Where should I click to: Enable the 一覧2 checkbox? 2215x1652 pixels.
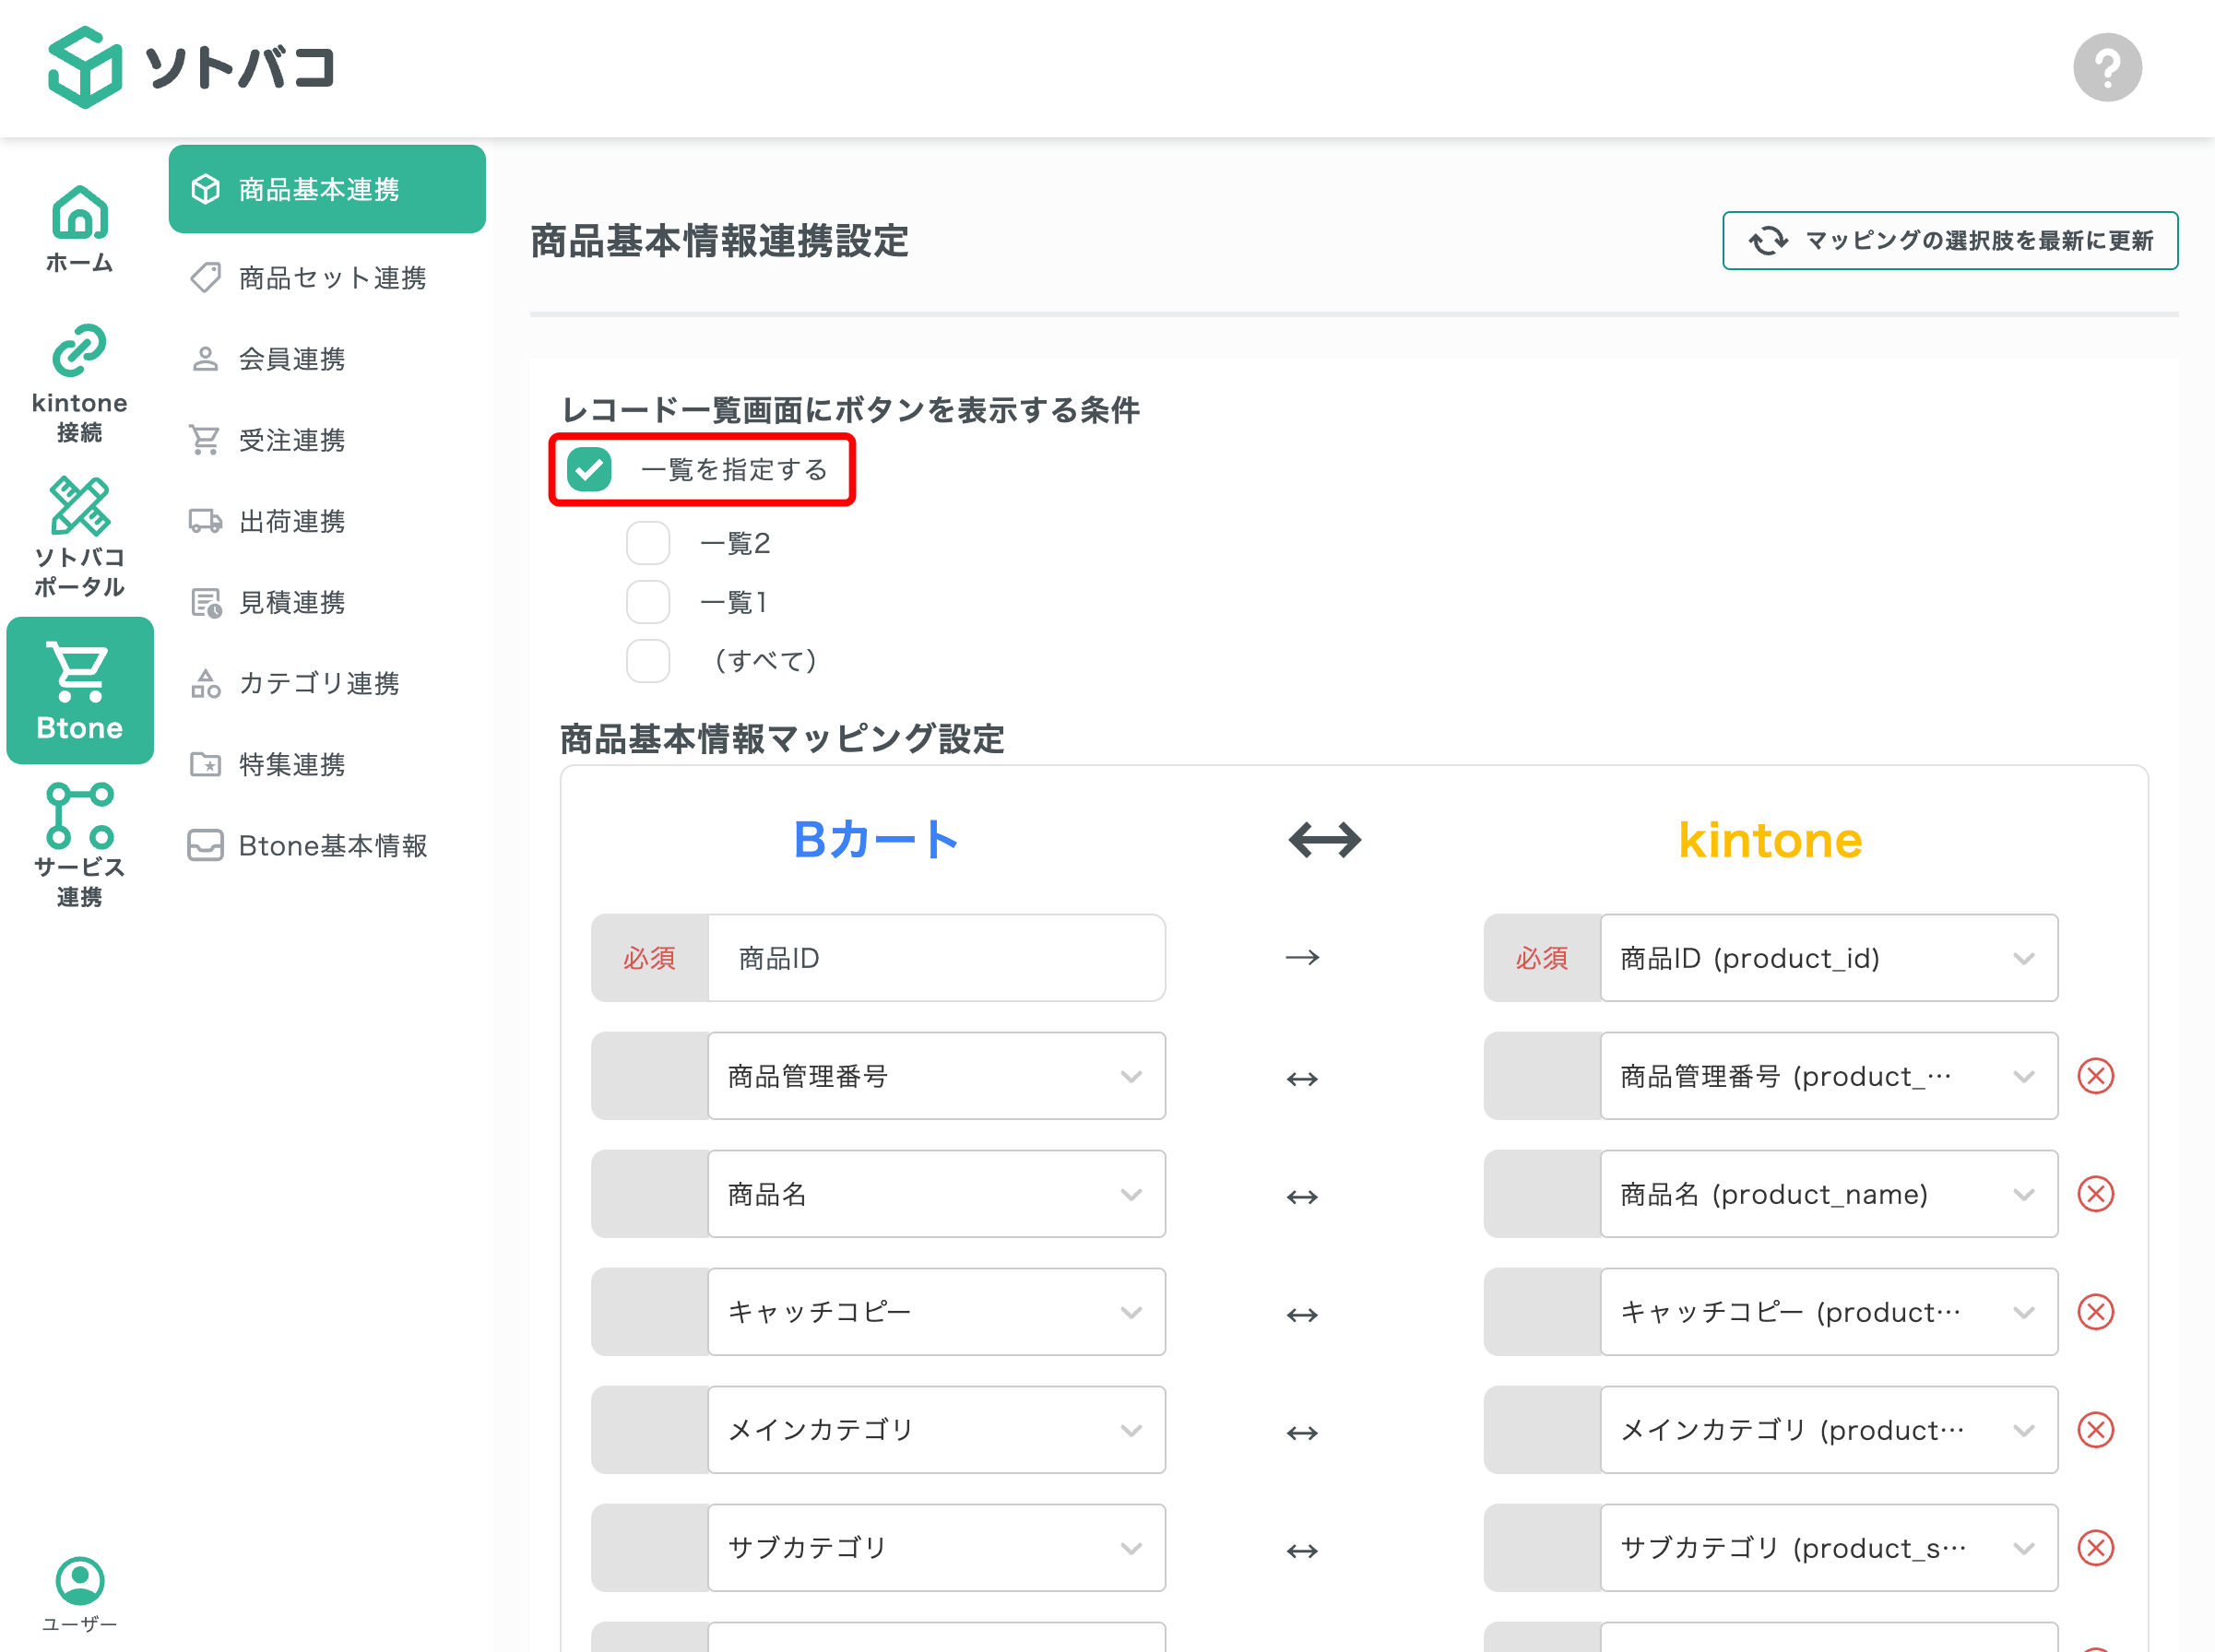648,542
